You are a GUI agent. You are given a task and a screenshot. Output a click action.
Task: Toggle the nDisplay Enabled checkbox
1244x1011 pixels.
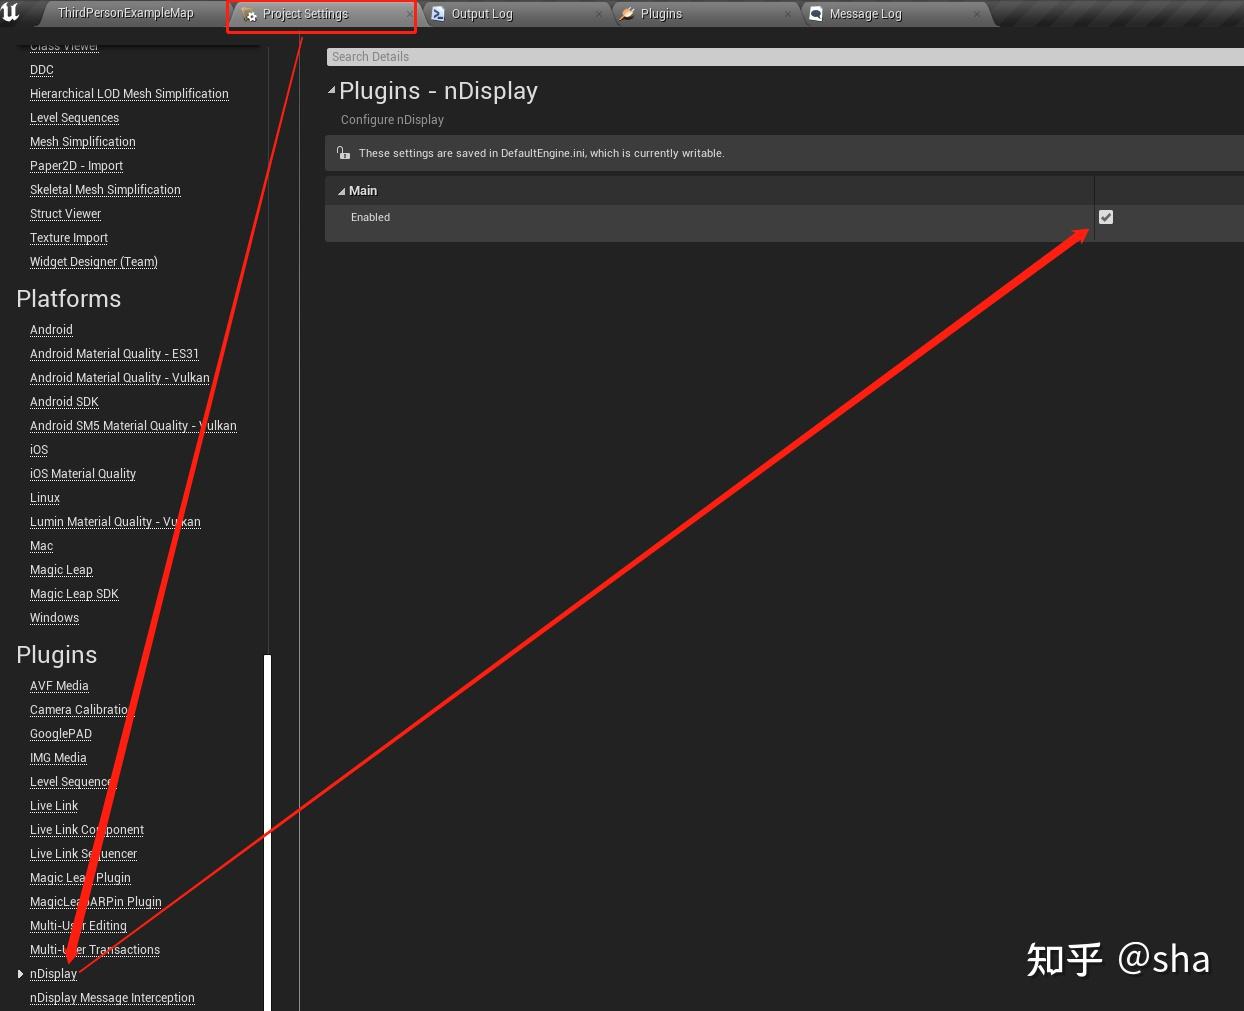pos(1106,217)
